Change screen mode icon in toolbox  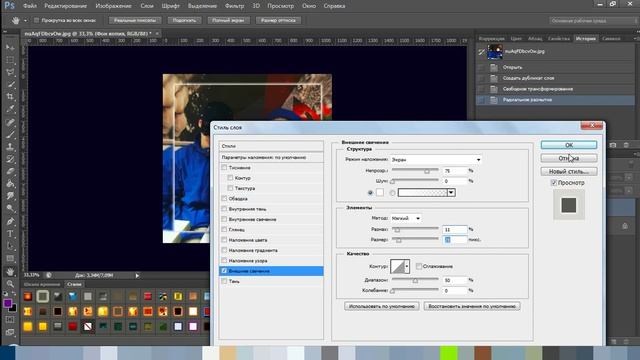[x=10, y=332]
